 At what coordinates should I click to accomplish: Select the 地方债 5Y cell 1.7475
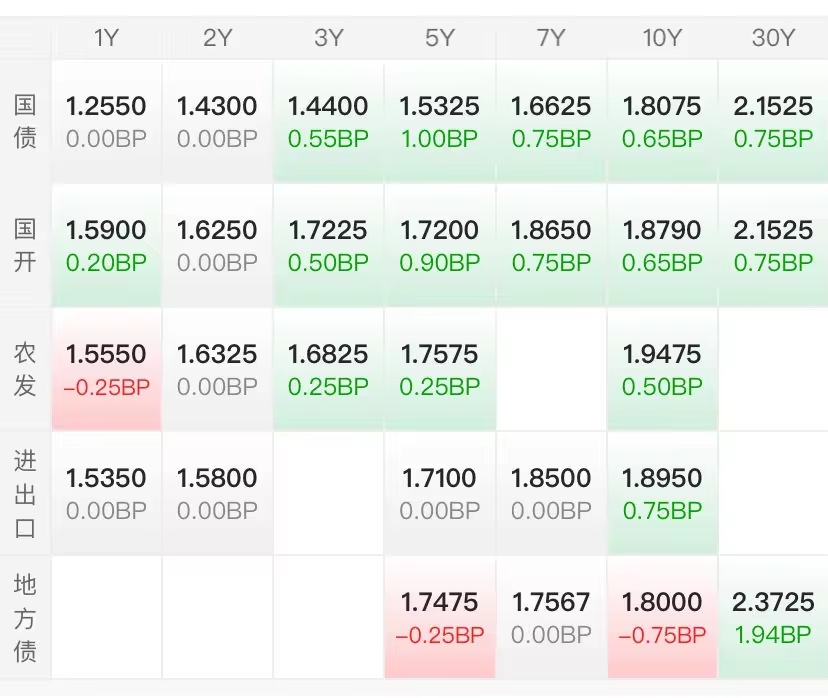(439, 617)
